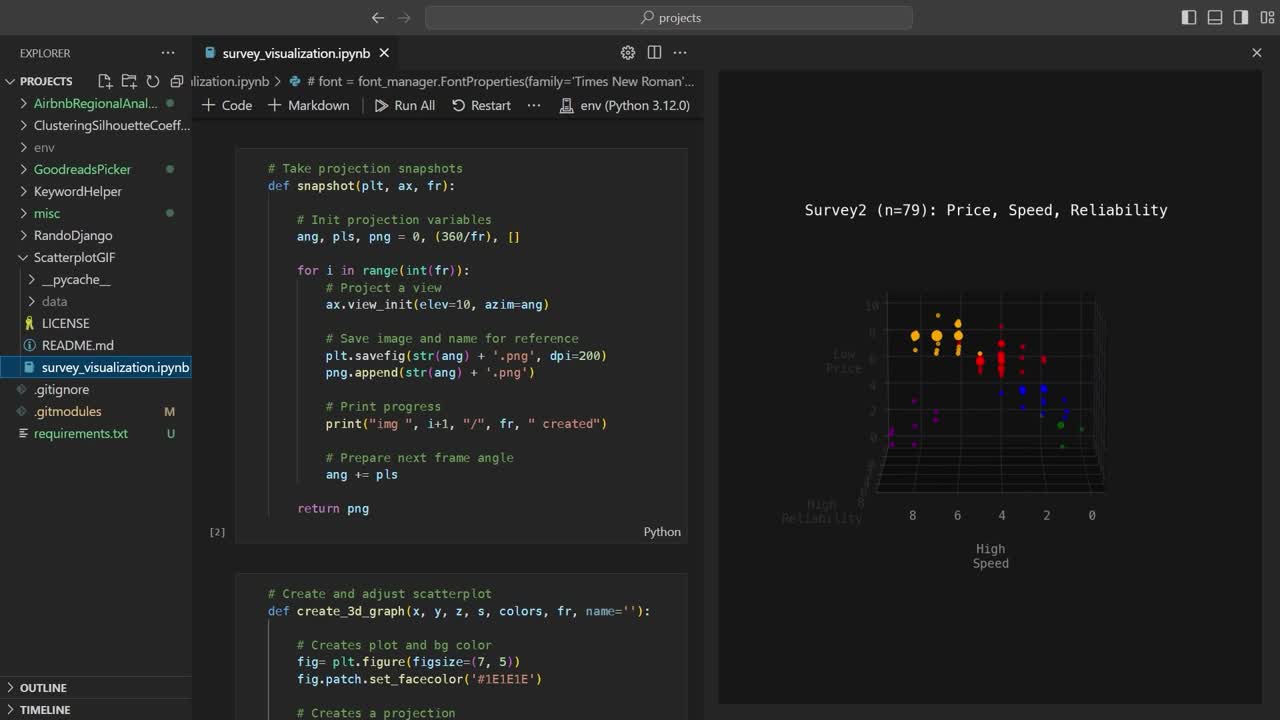Select the survey_visualization.ipynb editor tab
Image resolution: width=1280 pixels, height=720 pixels.
pyautogui.click(x=296, y=53)
